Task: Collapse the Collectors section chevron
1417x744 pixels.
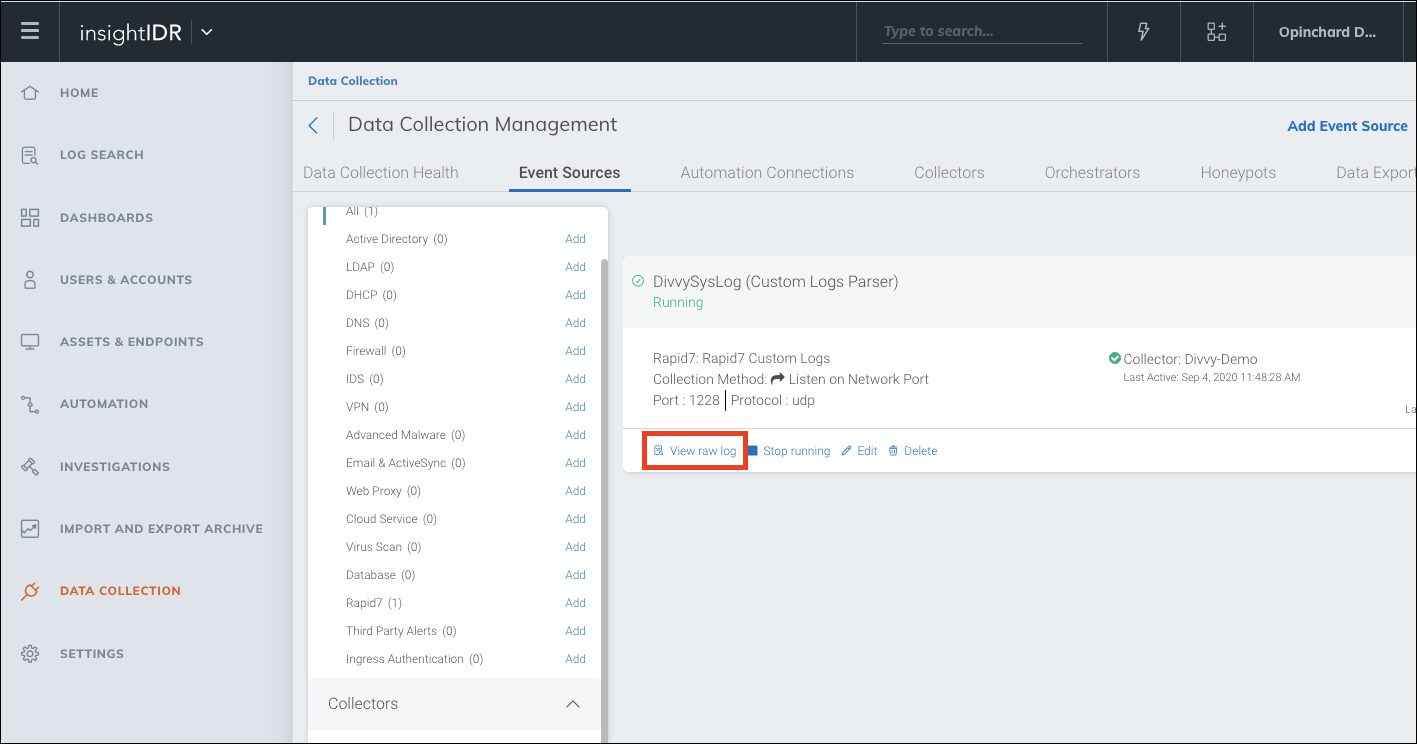Action: pyautogui.click(x=573, y=704)
